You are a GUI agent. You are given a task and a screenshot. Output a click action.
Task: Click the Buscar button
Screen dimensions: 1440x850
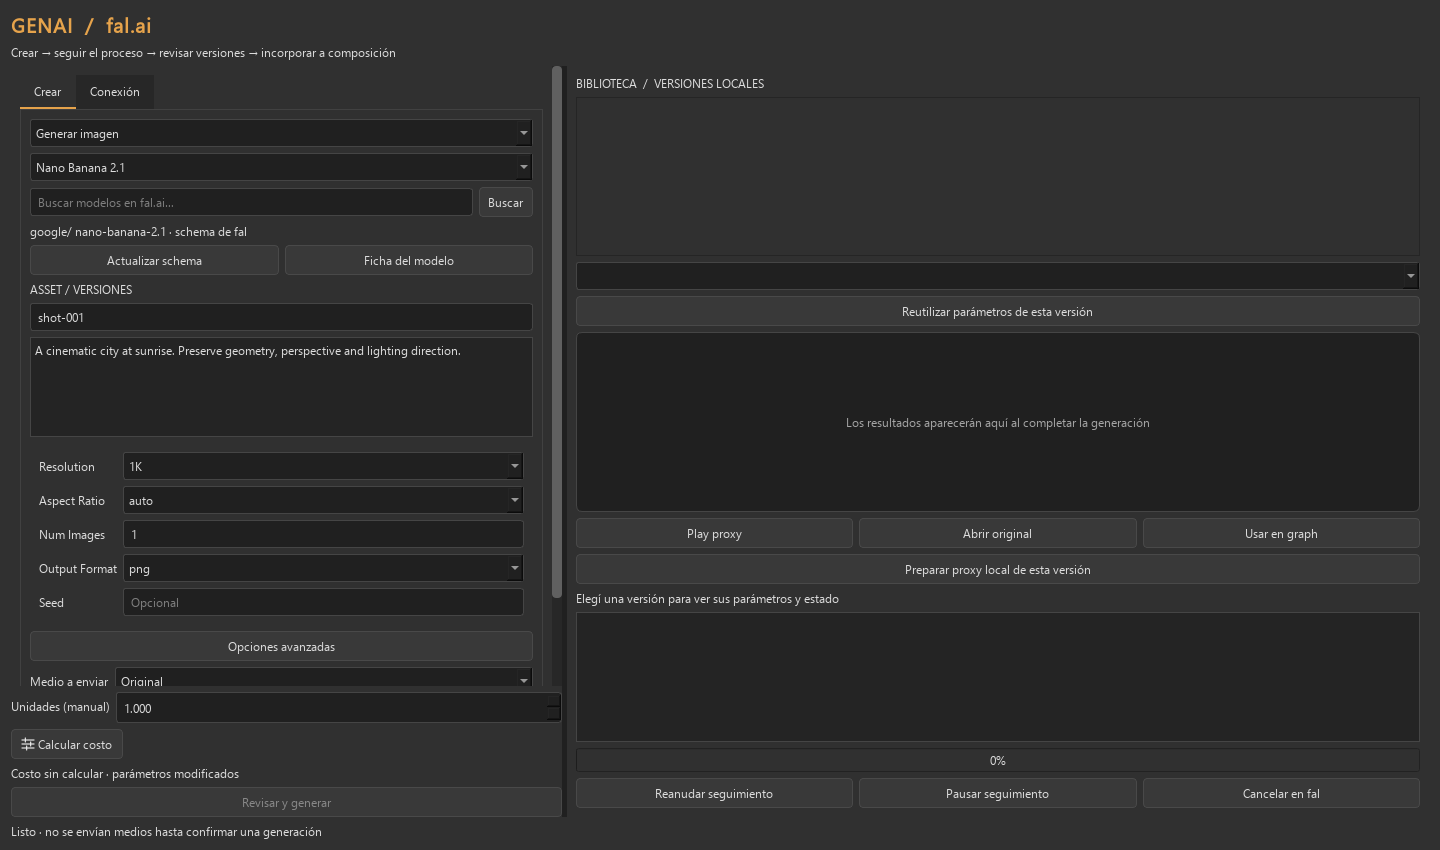coord(506,202)
